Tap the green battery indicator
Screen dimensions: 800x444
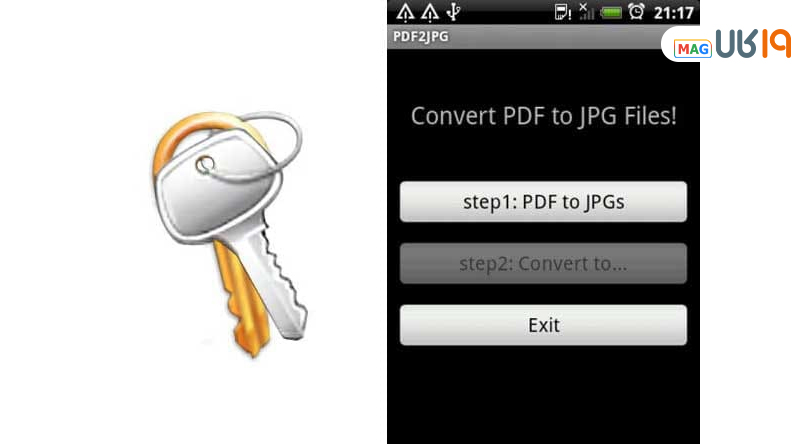(611, 13)
